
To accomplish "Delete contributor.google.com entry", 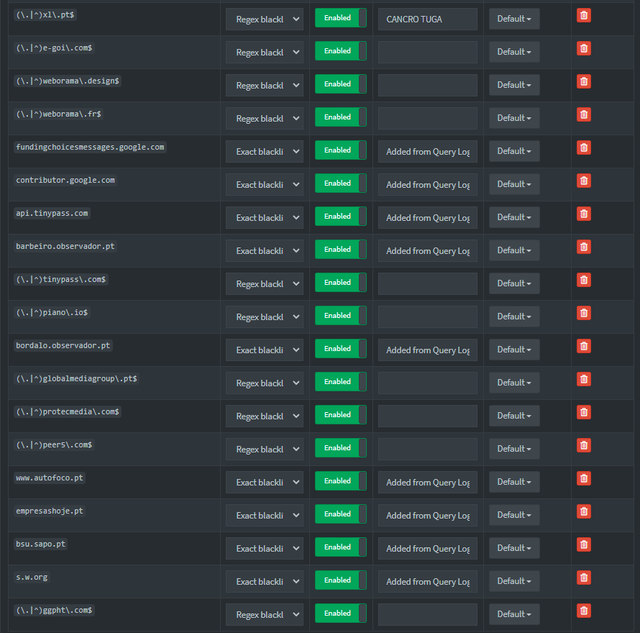I will pyautogui.click(x=584, y=181).
